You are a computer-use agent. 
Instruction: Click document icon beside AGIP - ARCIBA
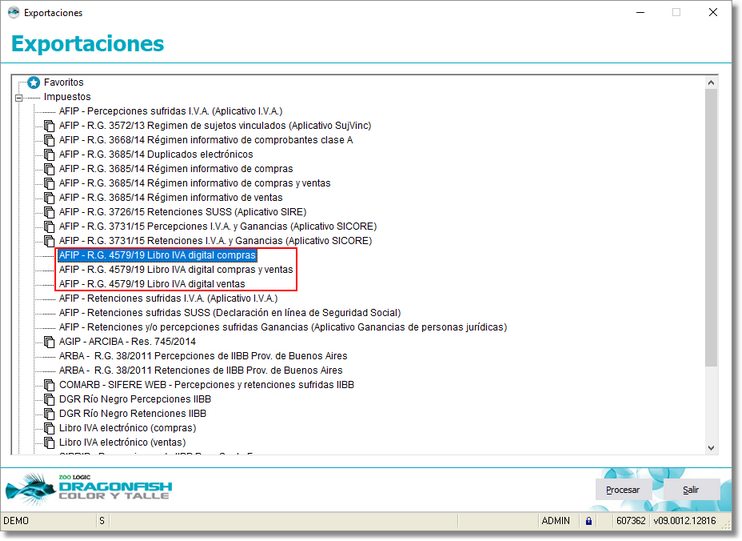(49, 342)
